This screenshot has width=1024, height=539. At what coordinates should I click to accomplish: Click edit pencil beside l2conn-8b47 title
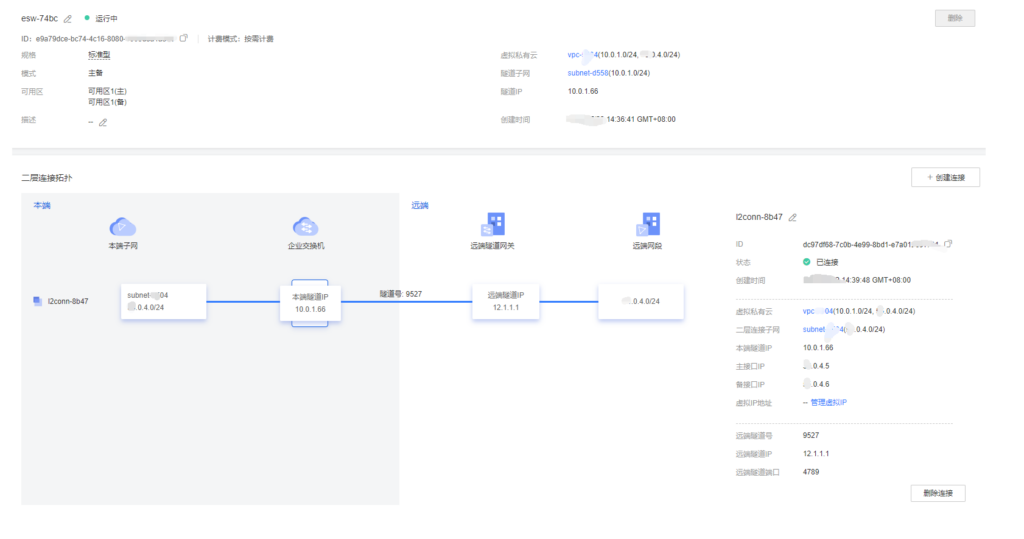point(793,217)
